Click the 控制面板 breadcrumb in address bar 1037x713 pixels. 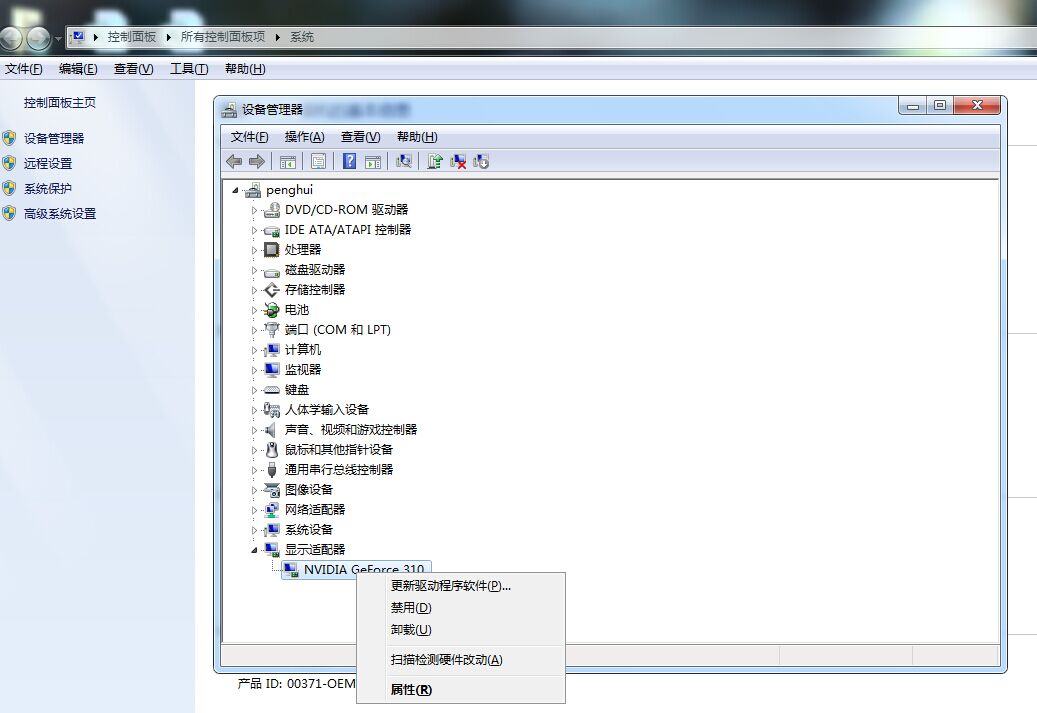(132, 37)
